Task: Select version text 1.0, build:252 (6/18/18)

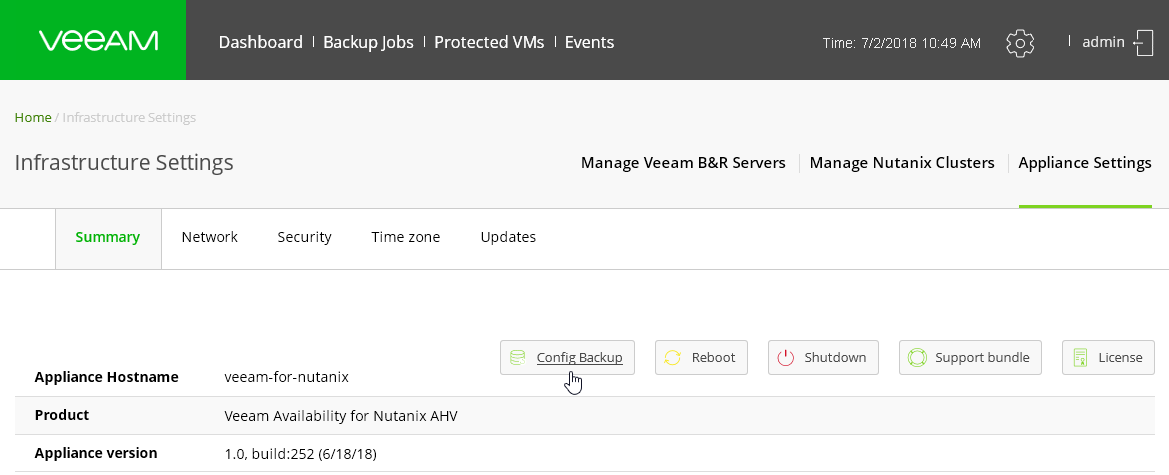Action: [x=300, y=454]
